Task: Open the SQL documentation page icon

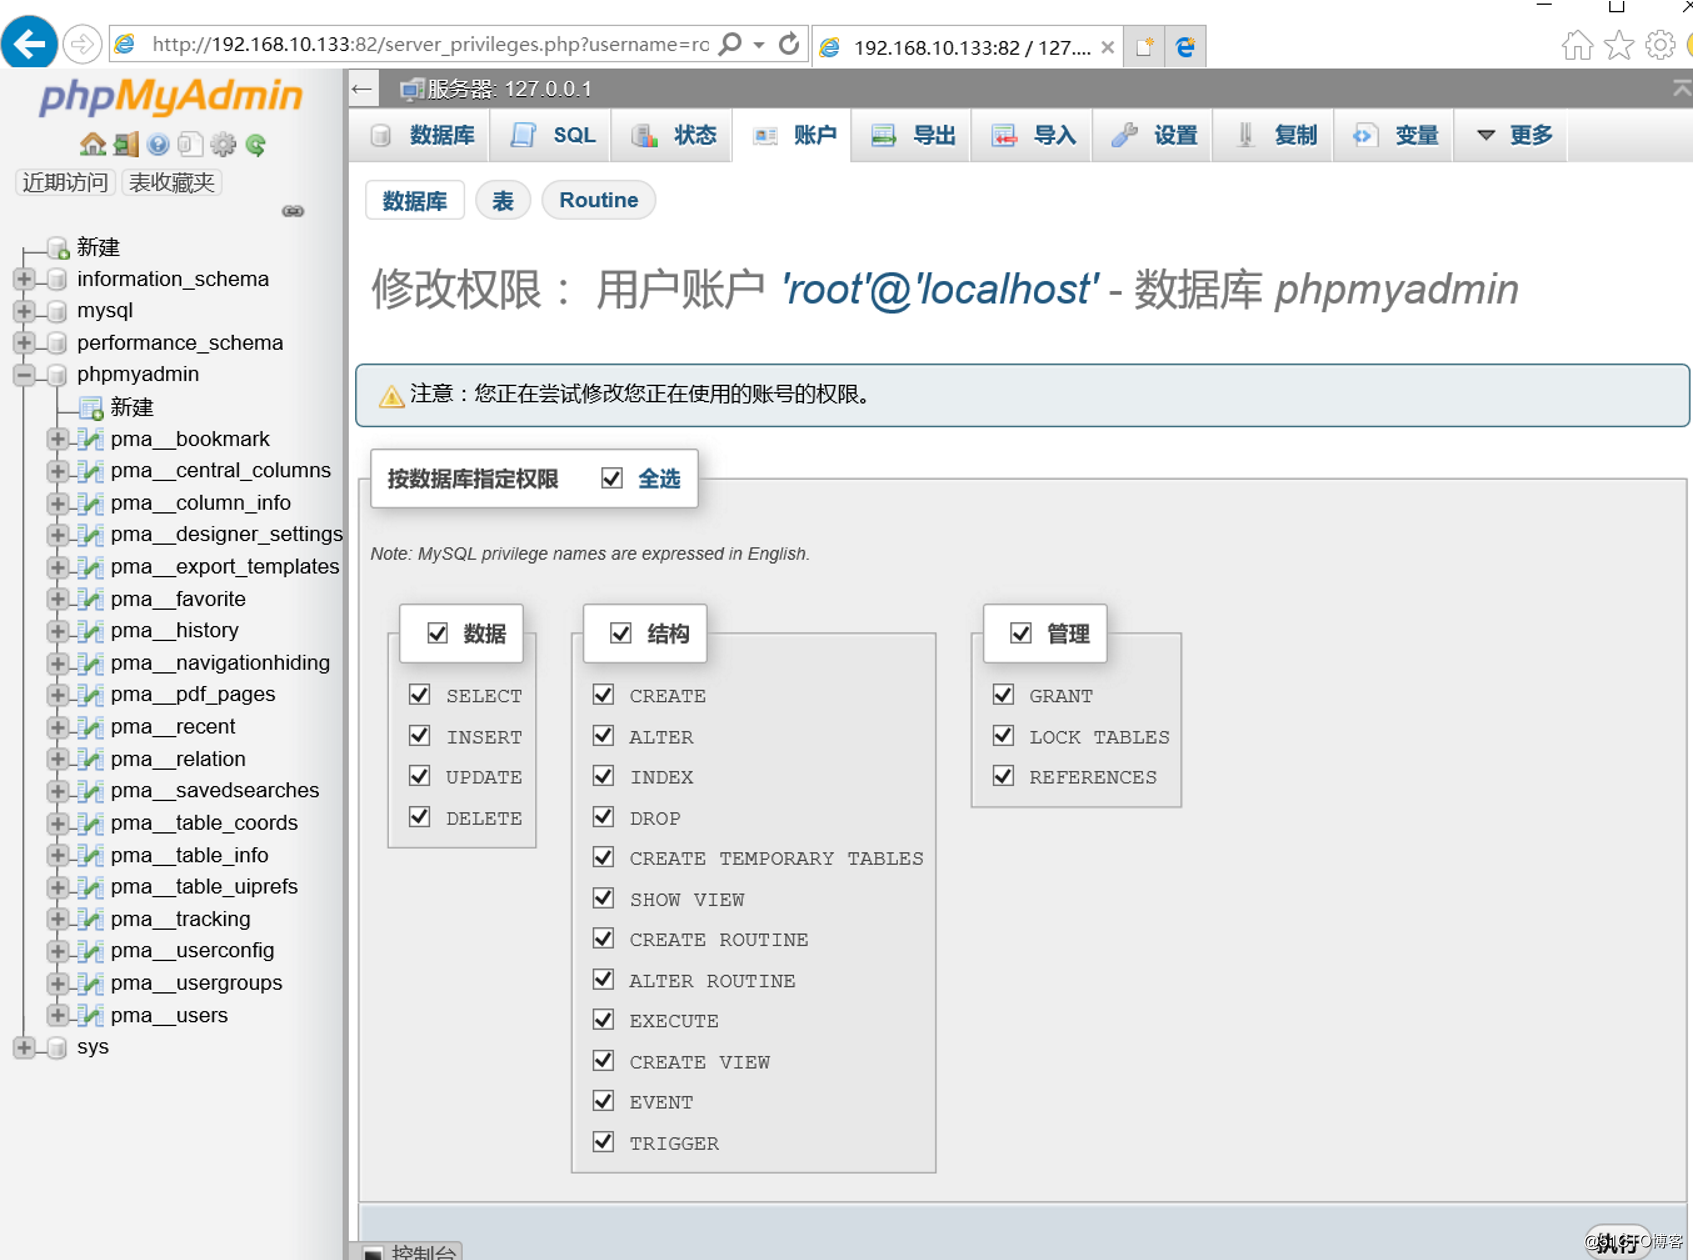Action: pos(190,144)
